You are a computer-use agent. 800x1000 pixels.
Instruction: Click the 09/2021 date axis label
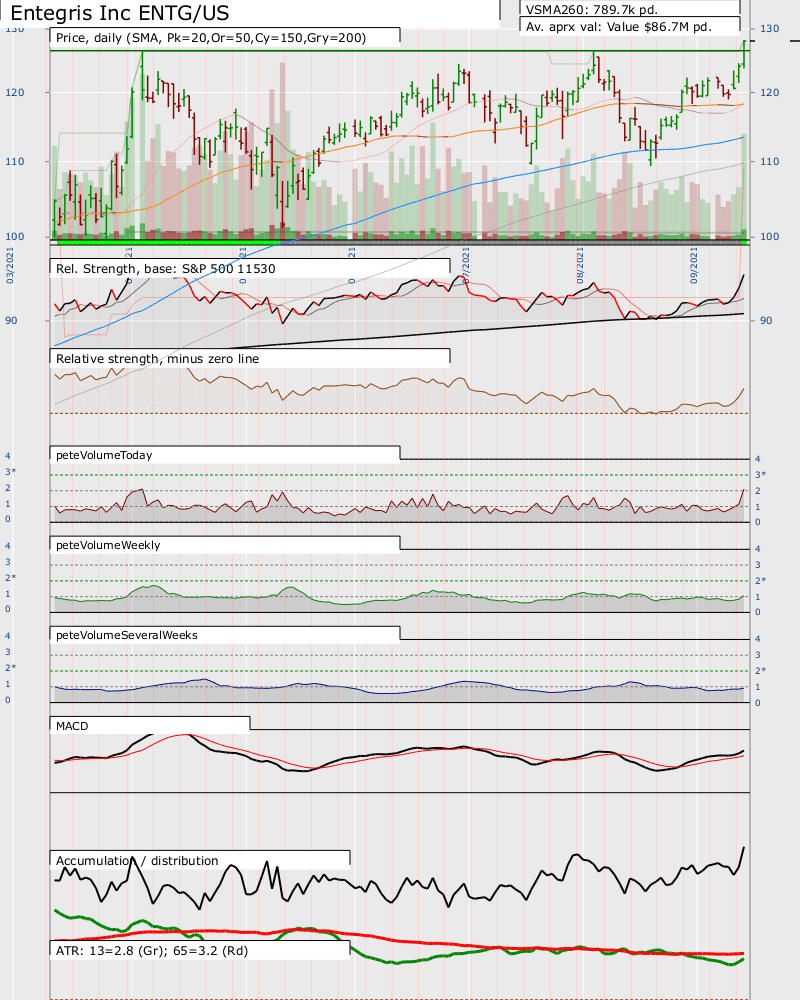694,265
